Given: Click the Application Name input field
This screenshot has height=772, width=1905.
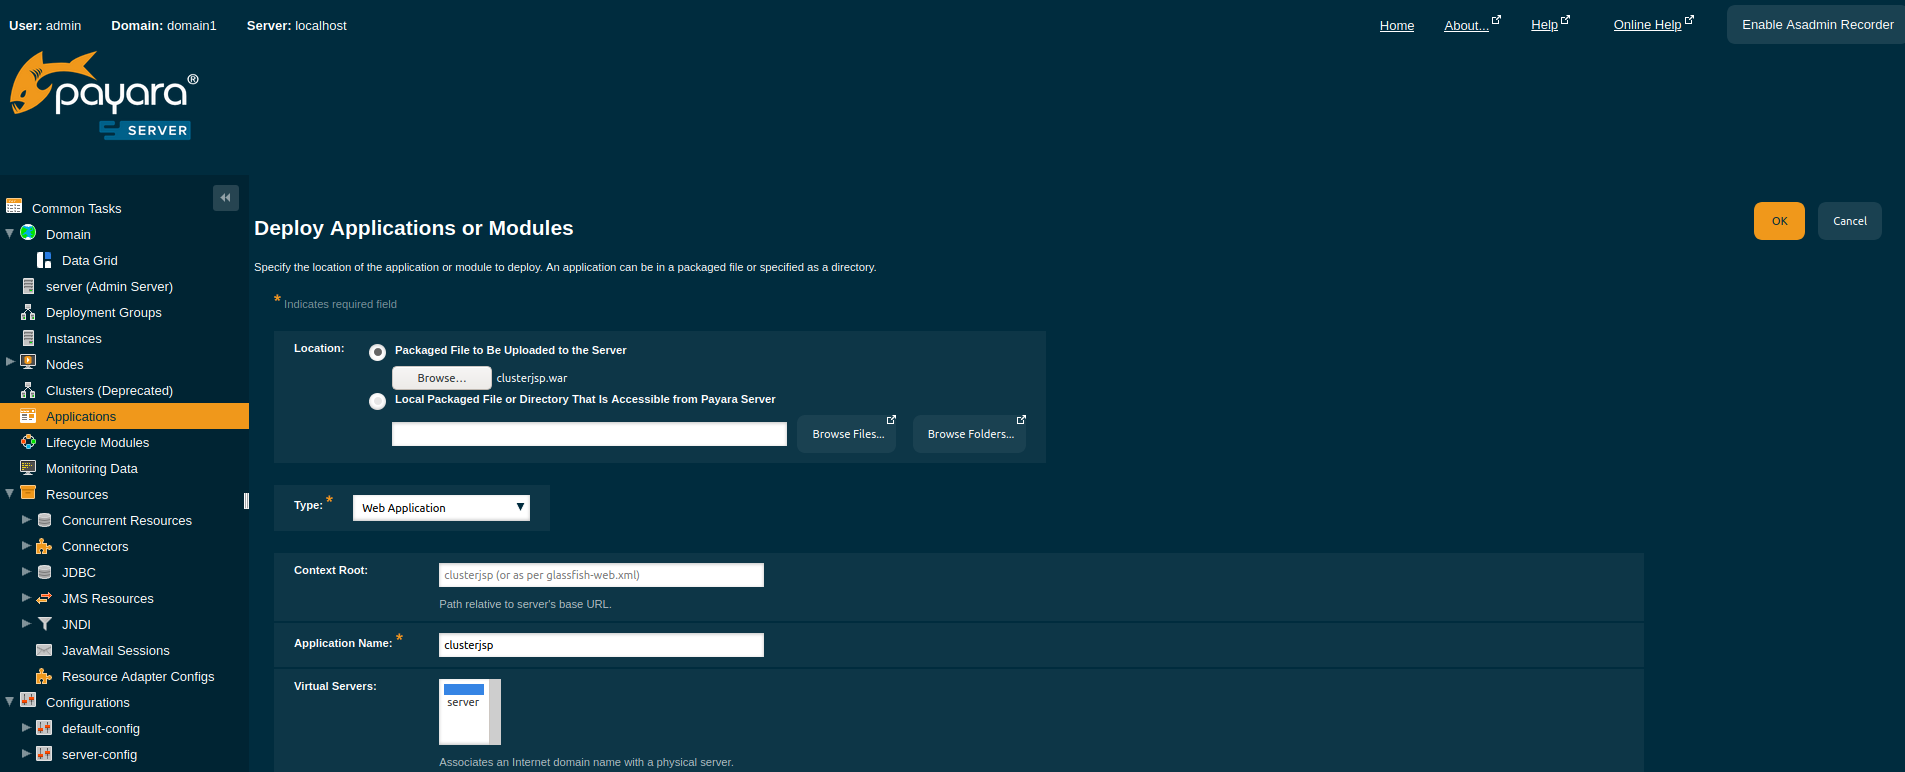Looking at the screenshot, I should pos(601,645).
